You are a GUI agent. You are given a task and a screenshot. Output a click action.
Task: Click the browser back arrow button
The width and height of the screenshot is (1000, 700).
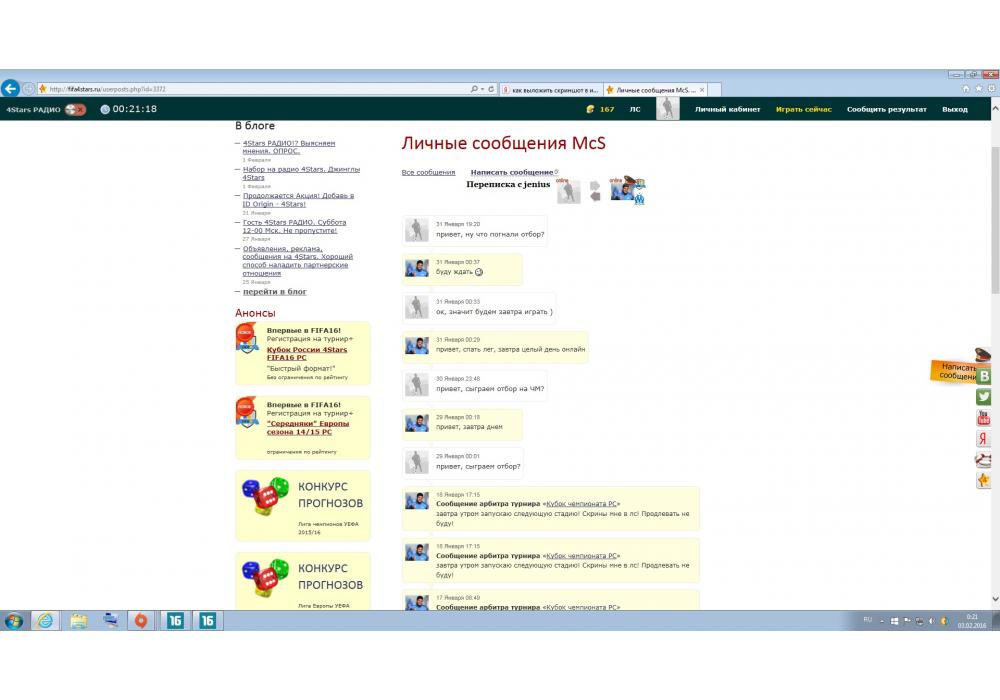(x=11, y=88)
